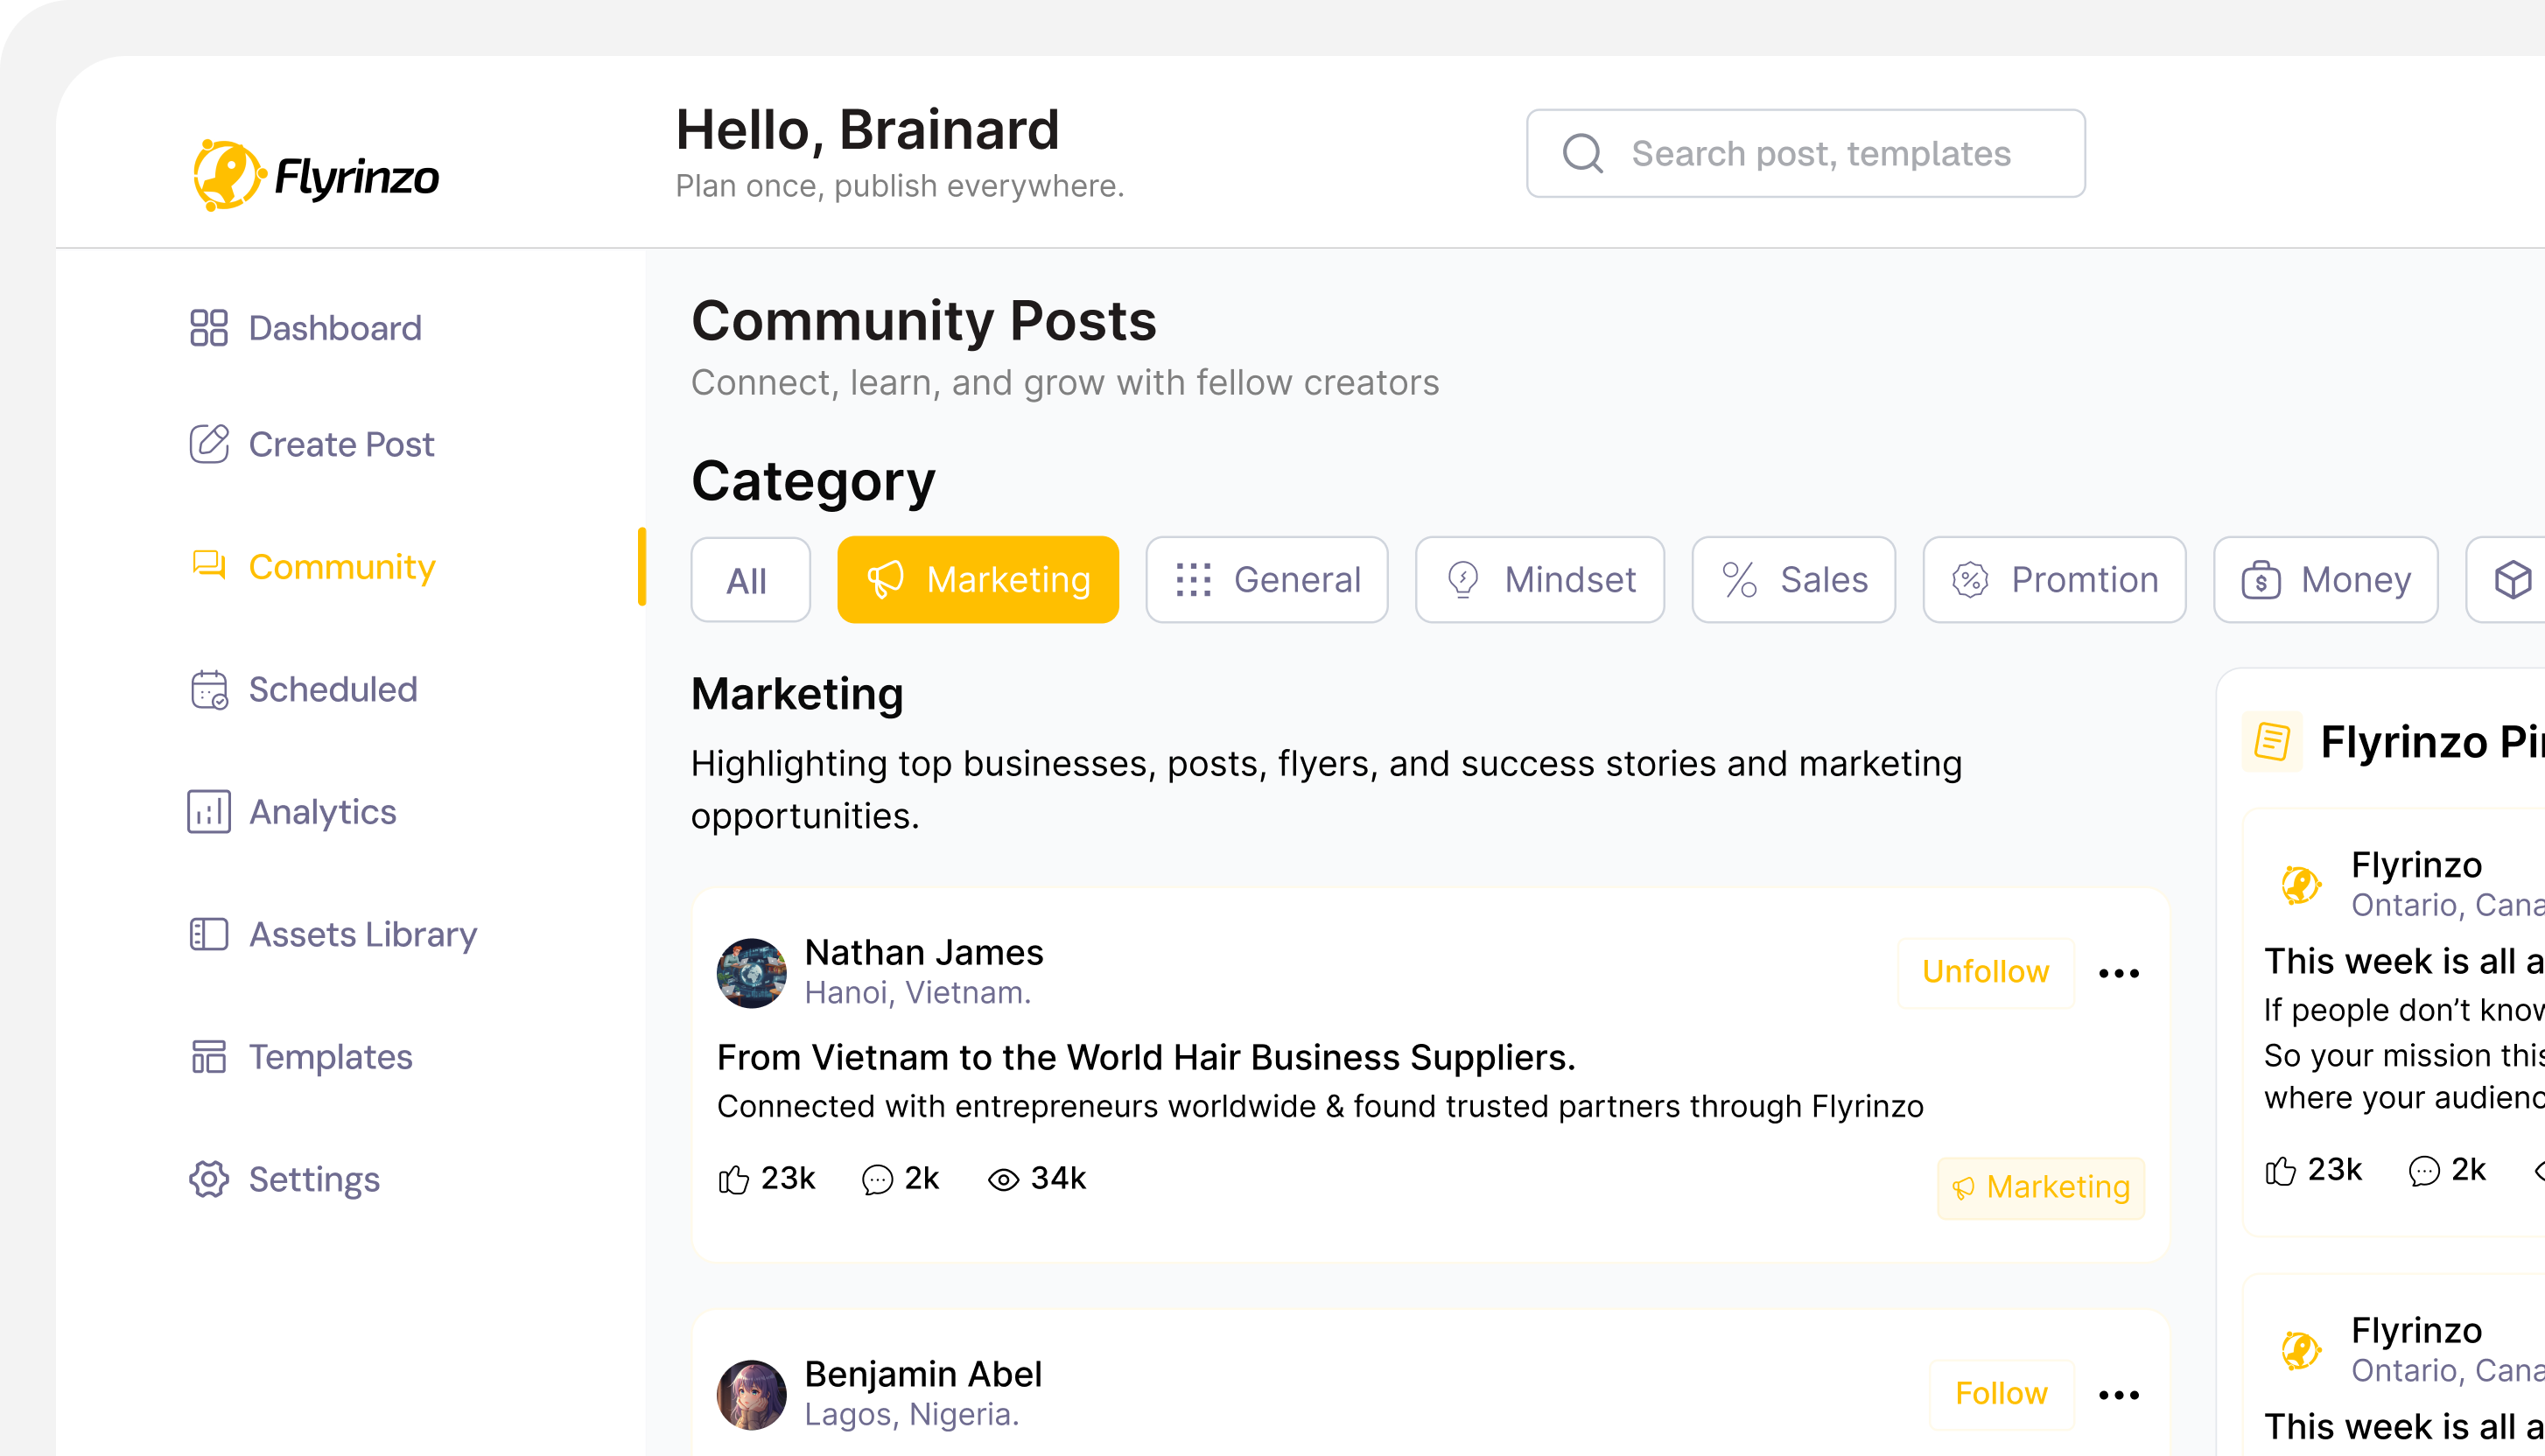Click the views eye icon on Nathan James's post

[1003, 1180]
